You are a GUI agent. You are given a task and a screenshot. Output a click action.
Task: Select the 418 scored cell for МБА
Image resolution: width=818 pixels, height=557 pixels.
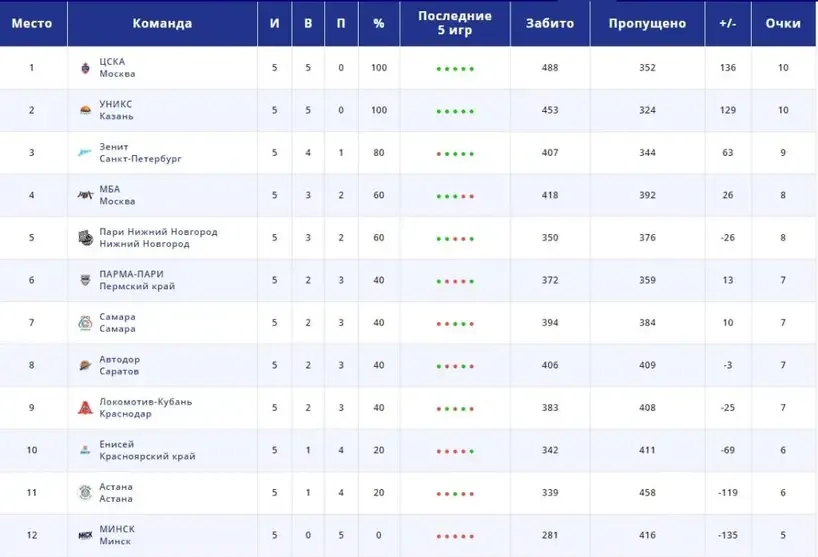550,195
